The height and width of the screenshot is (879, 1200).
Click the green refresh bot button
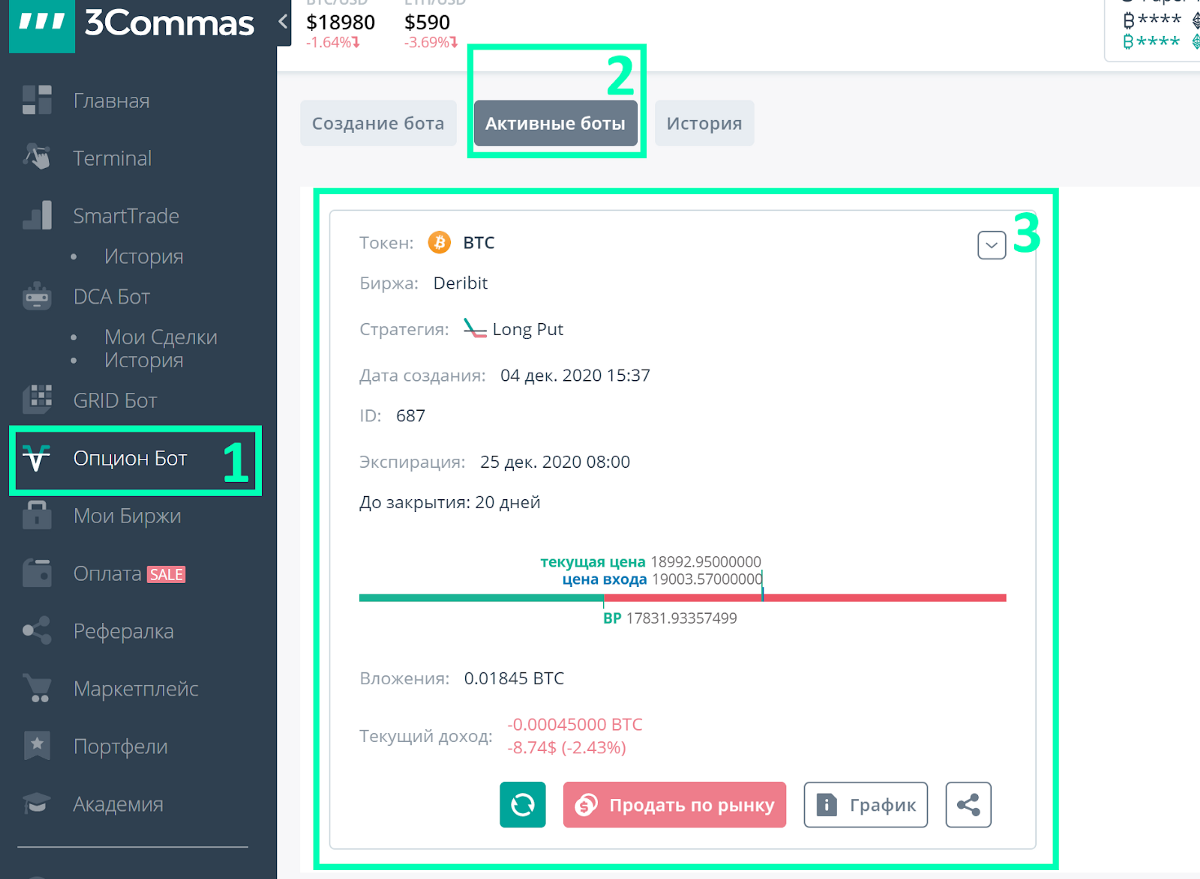(523, 805)
